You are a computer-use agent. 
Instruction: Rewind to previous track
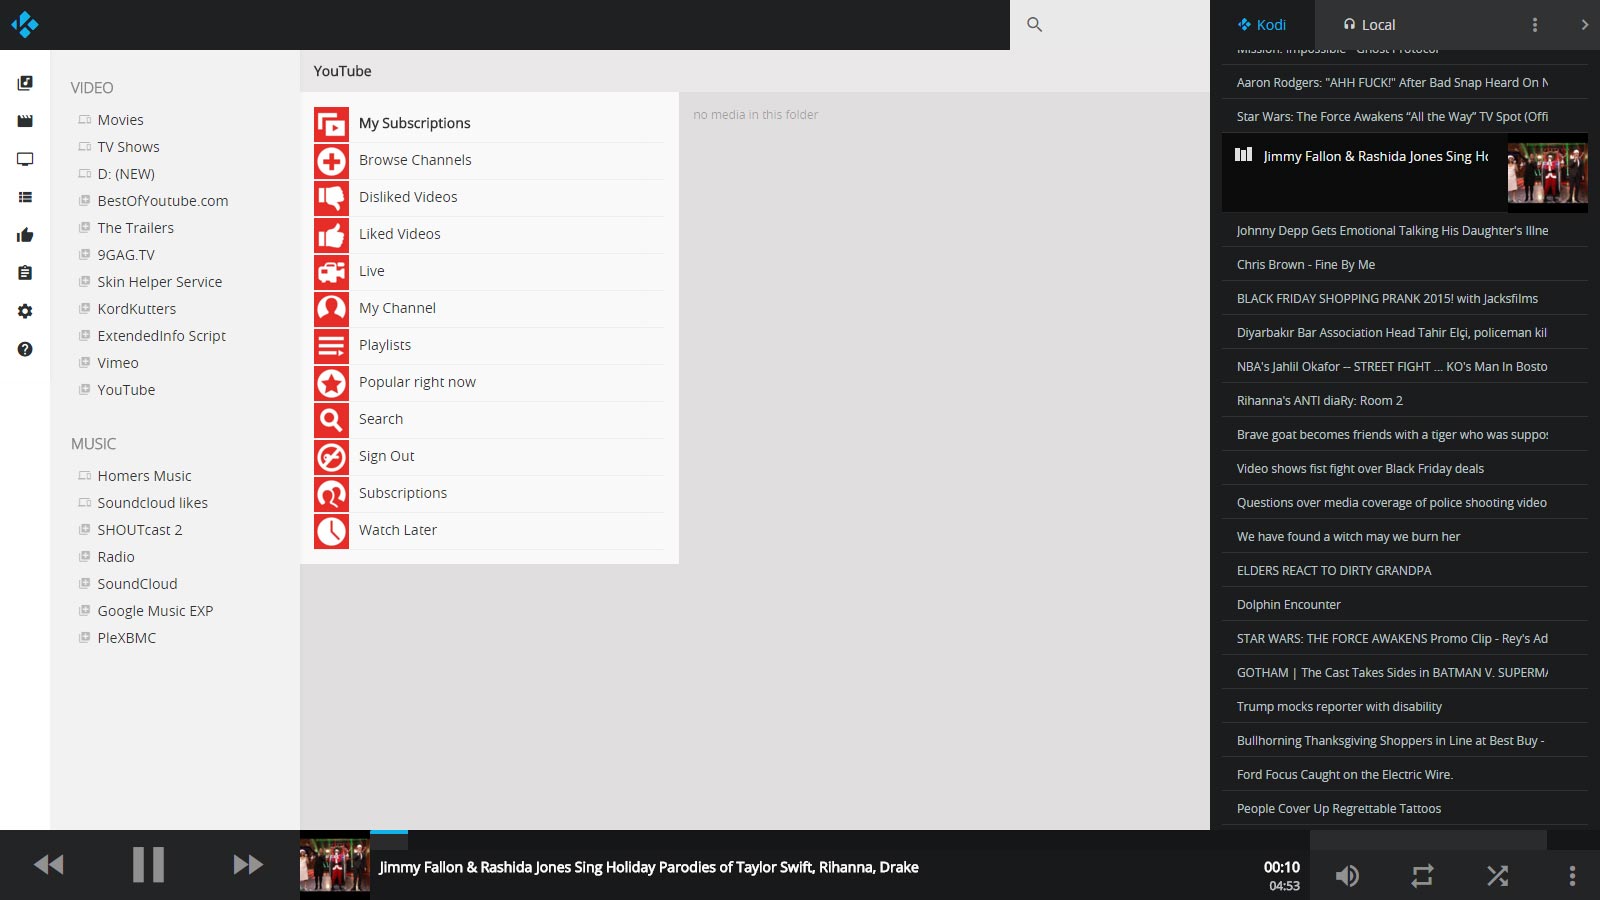pyautogui.click(x=49, y=864)
